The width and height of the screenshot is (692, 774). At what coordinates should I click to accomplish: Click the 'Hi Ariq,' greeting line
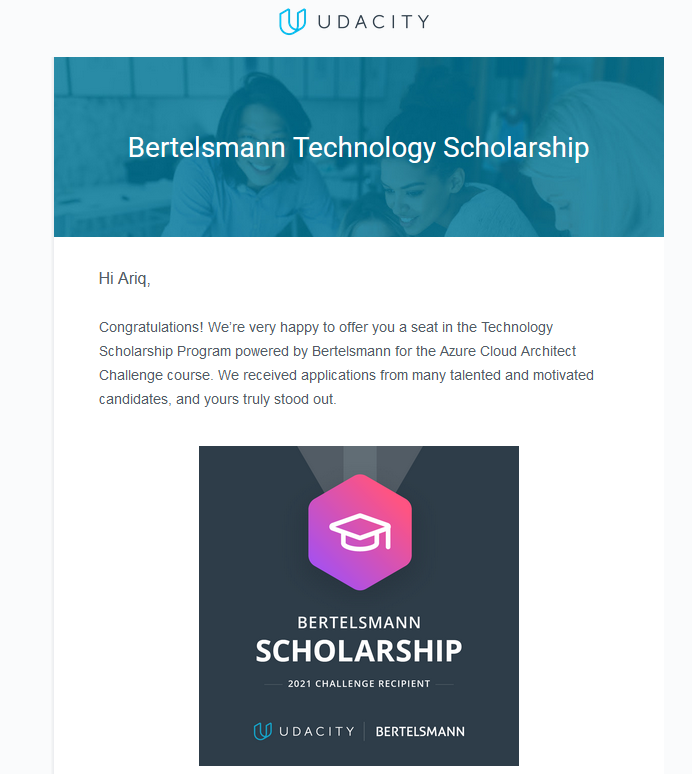tap(124, 278)
